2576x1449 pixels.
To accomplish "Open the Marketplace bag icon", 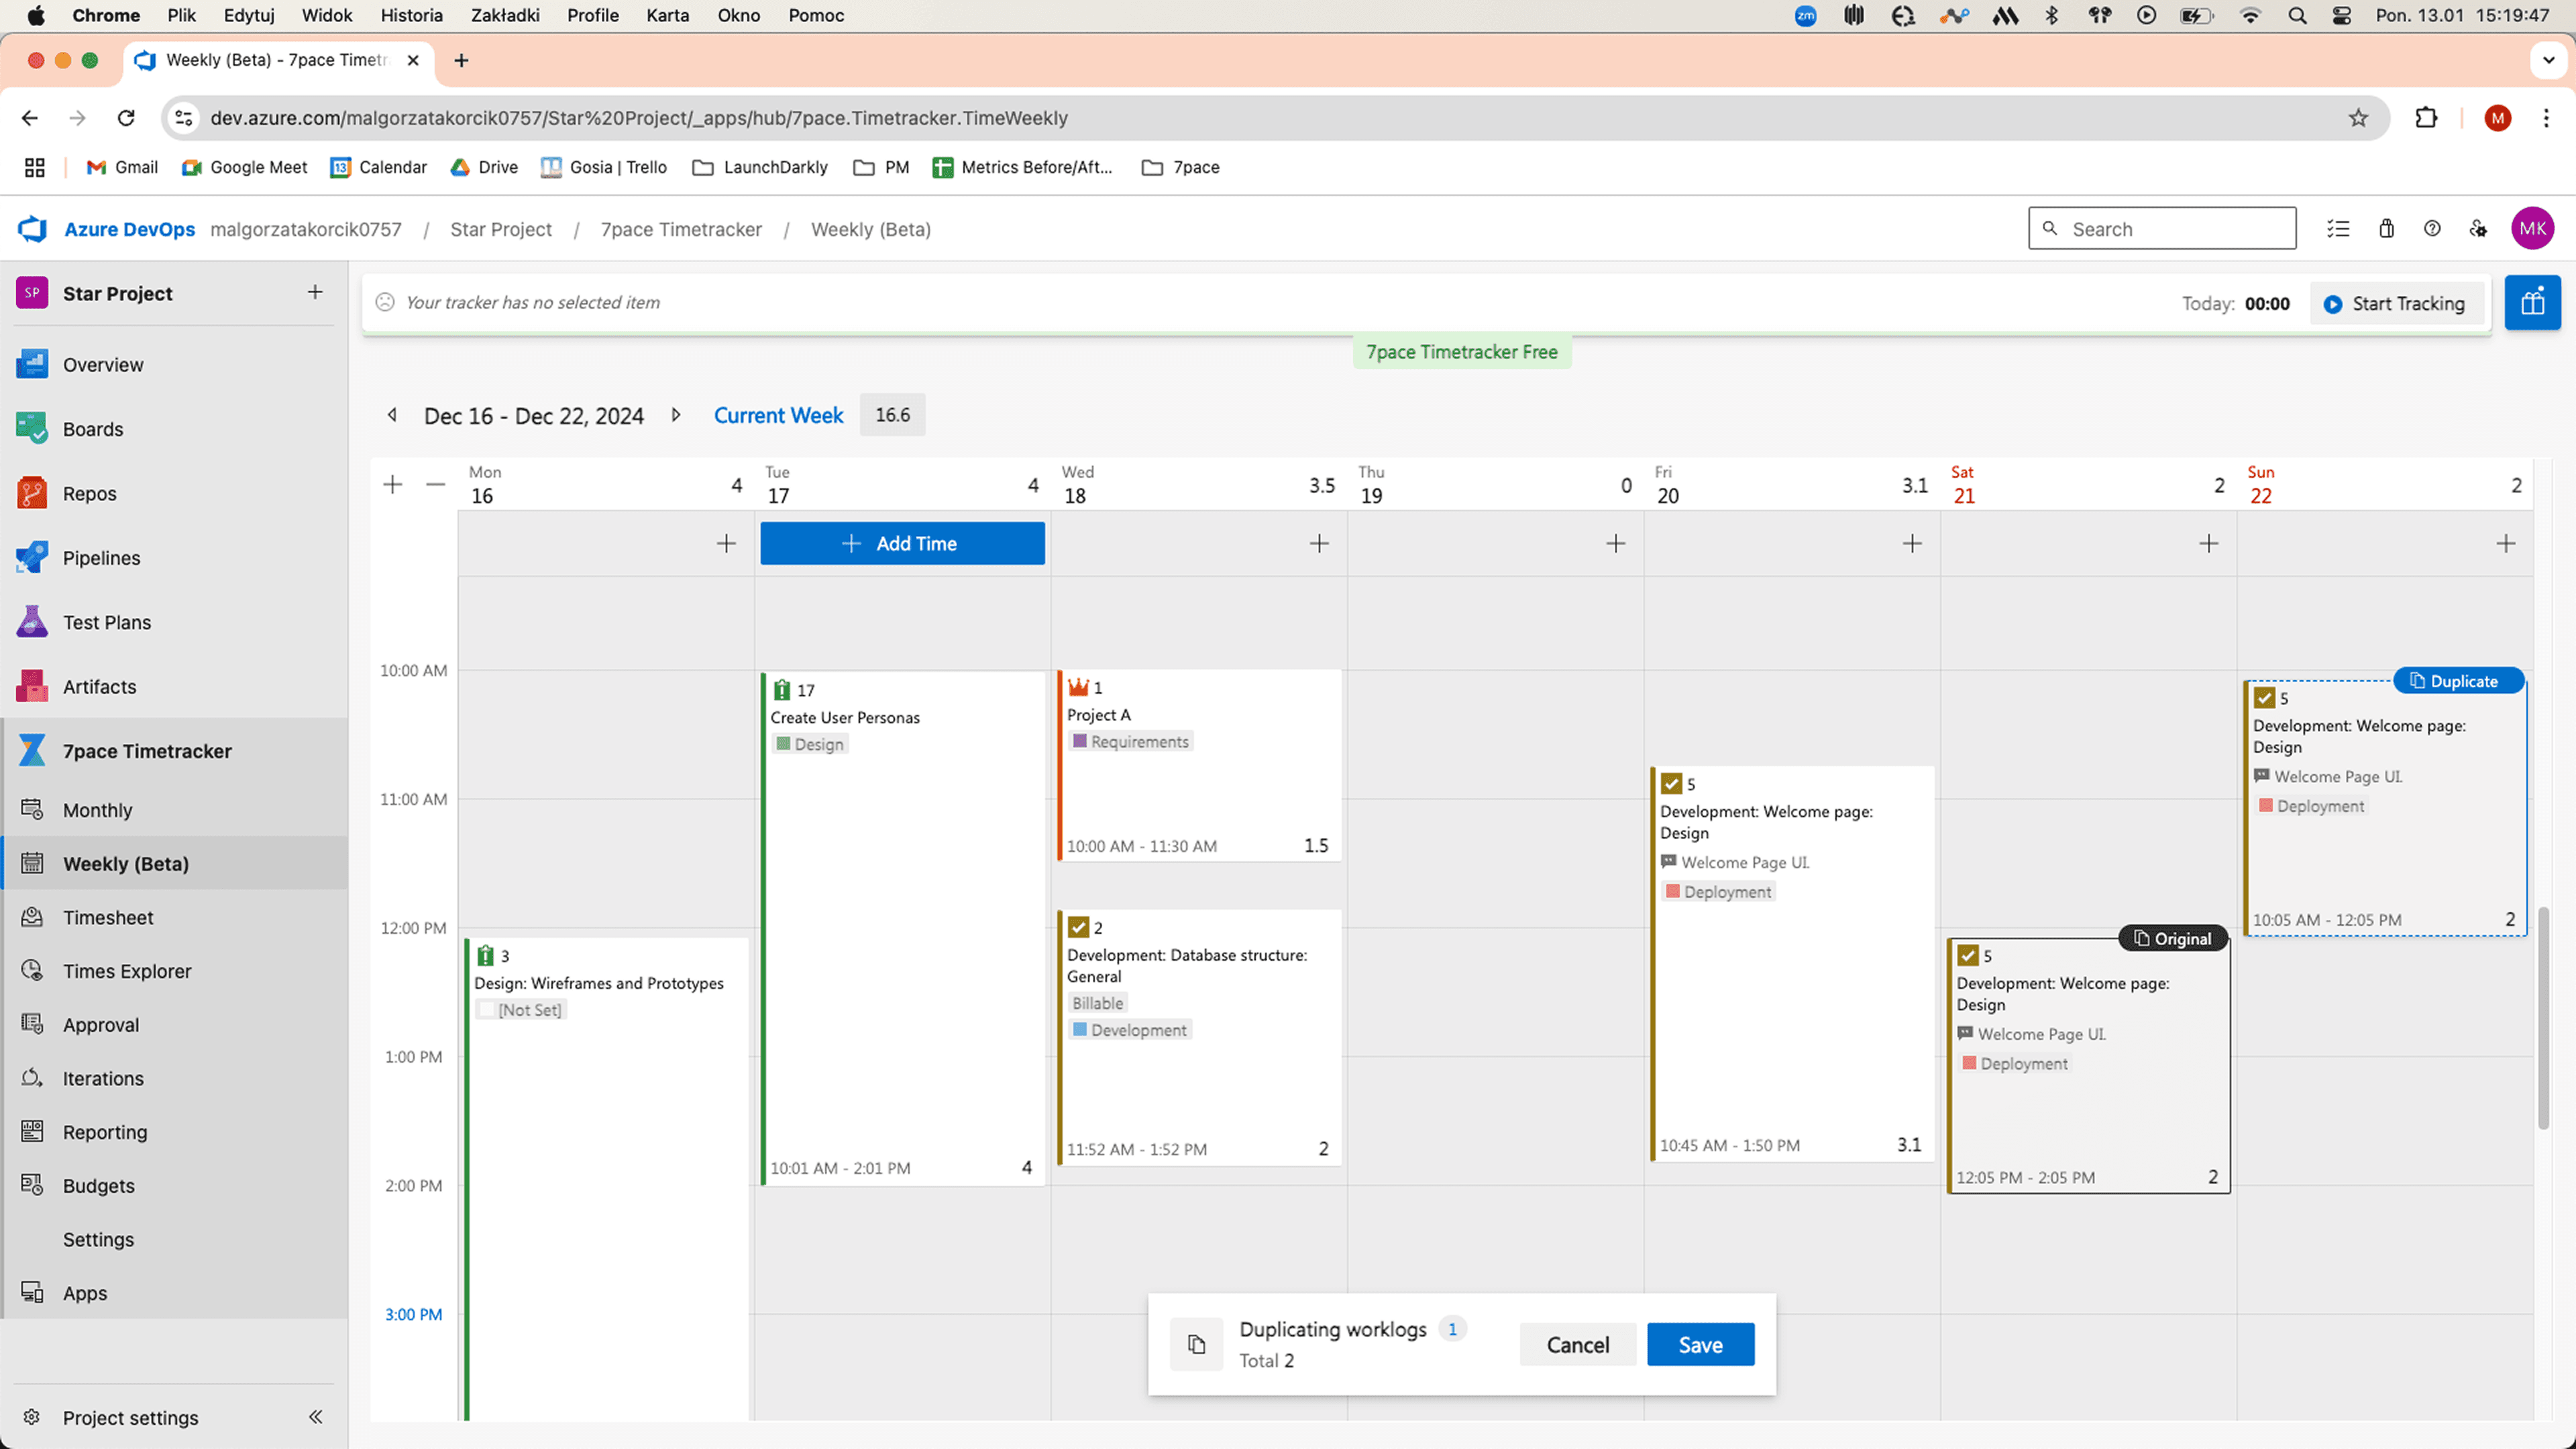I will tap(2386, 229).
